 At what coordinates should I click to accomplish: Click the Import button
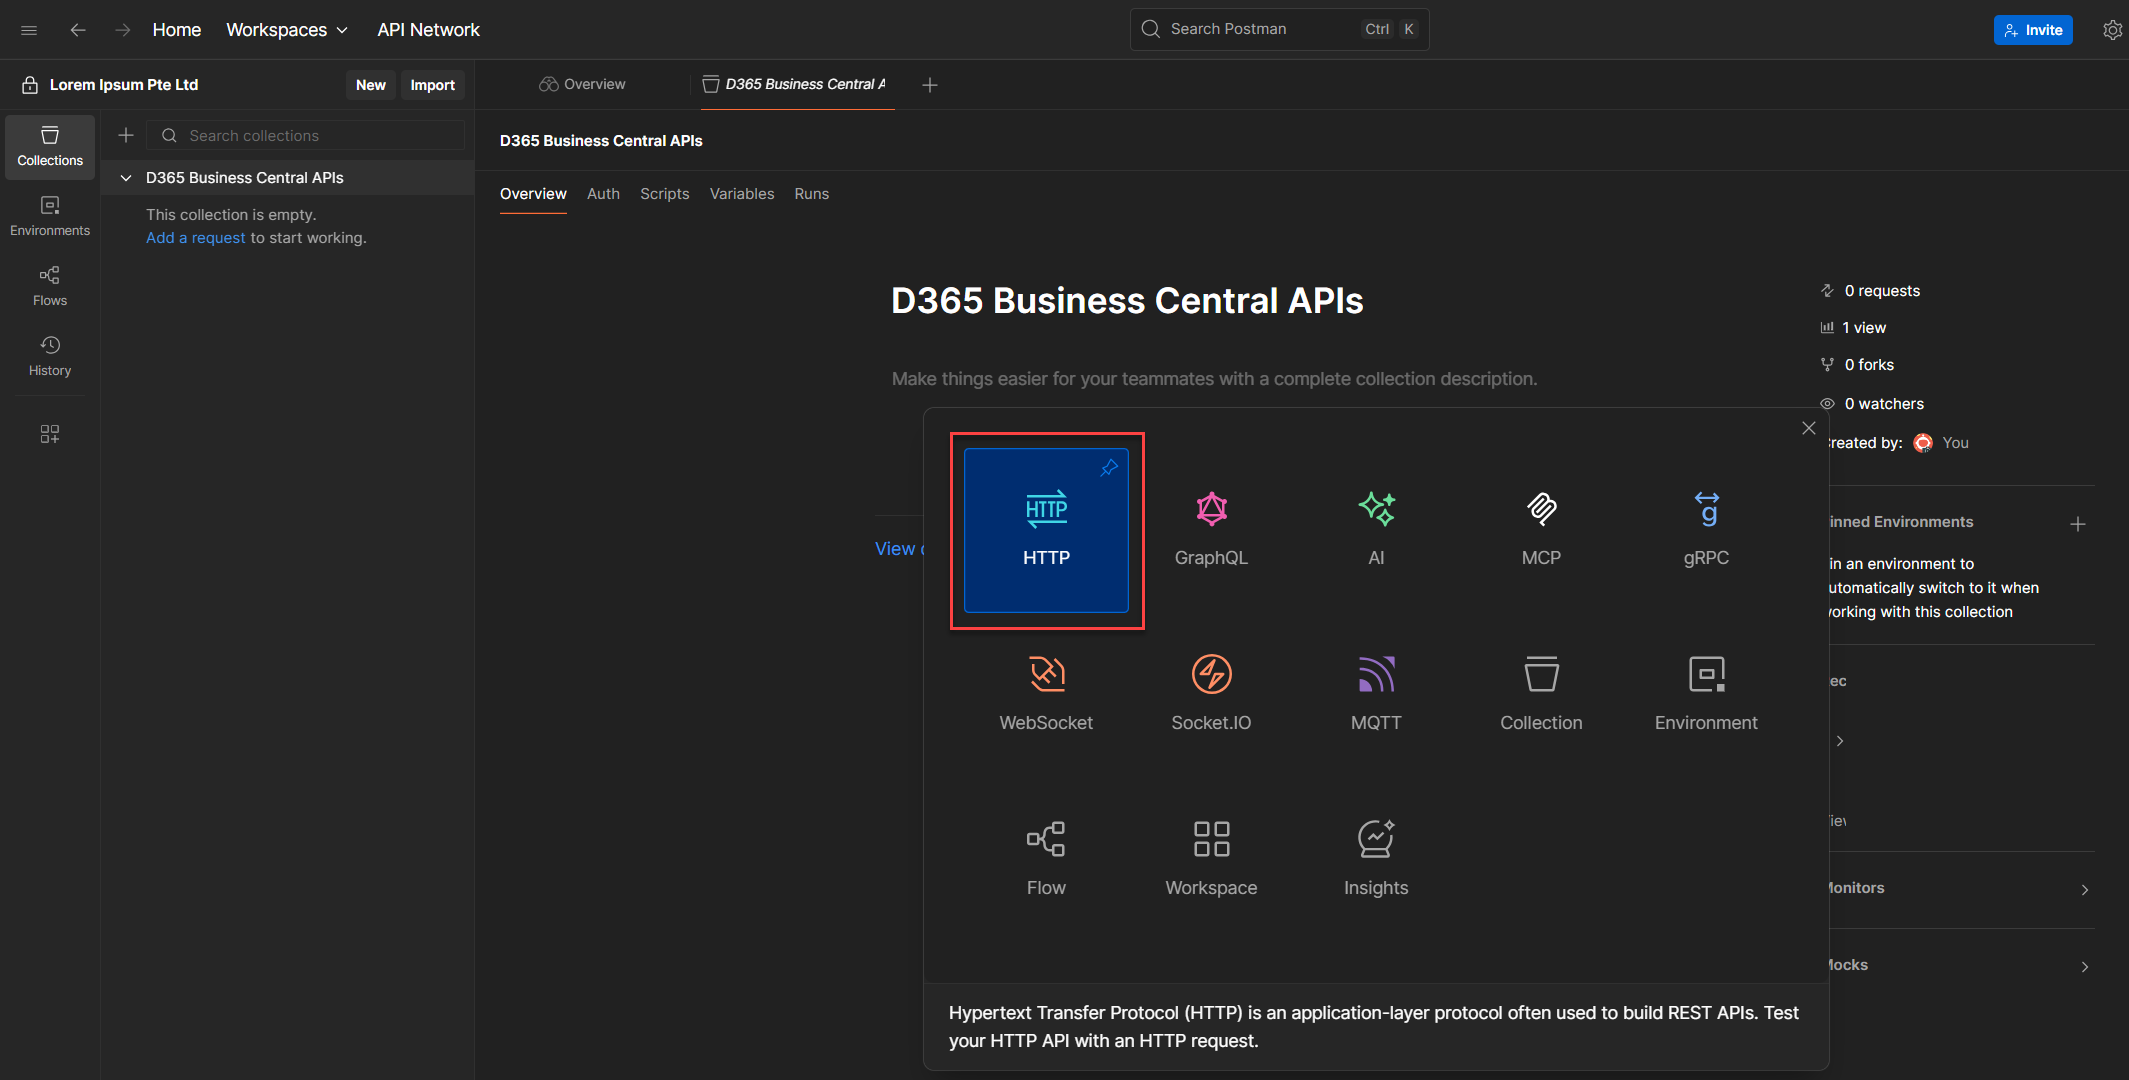tap(432, 85)
